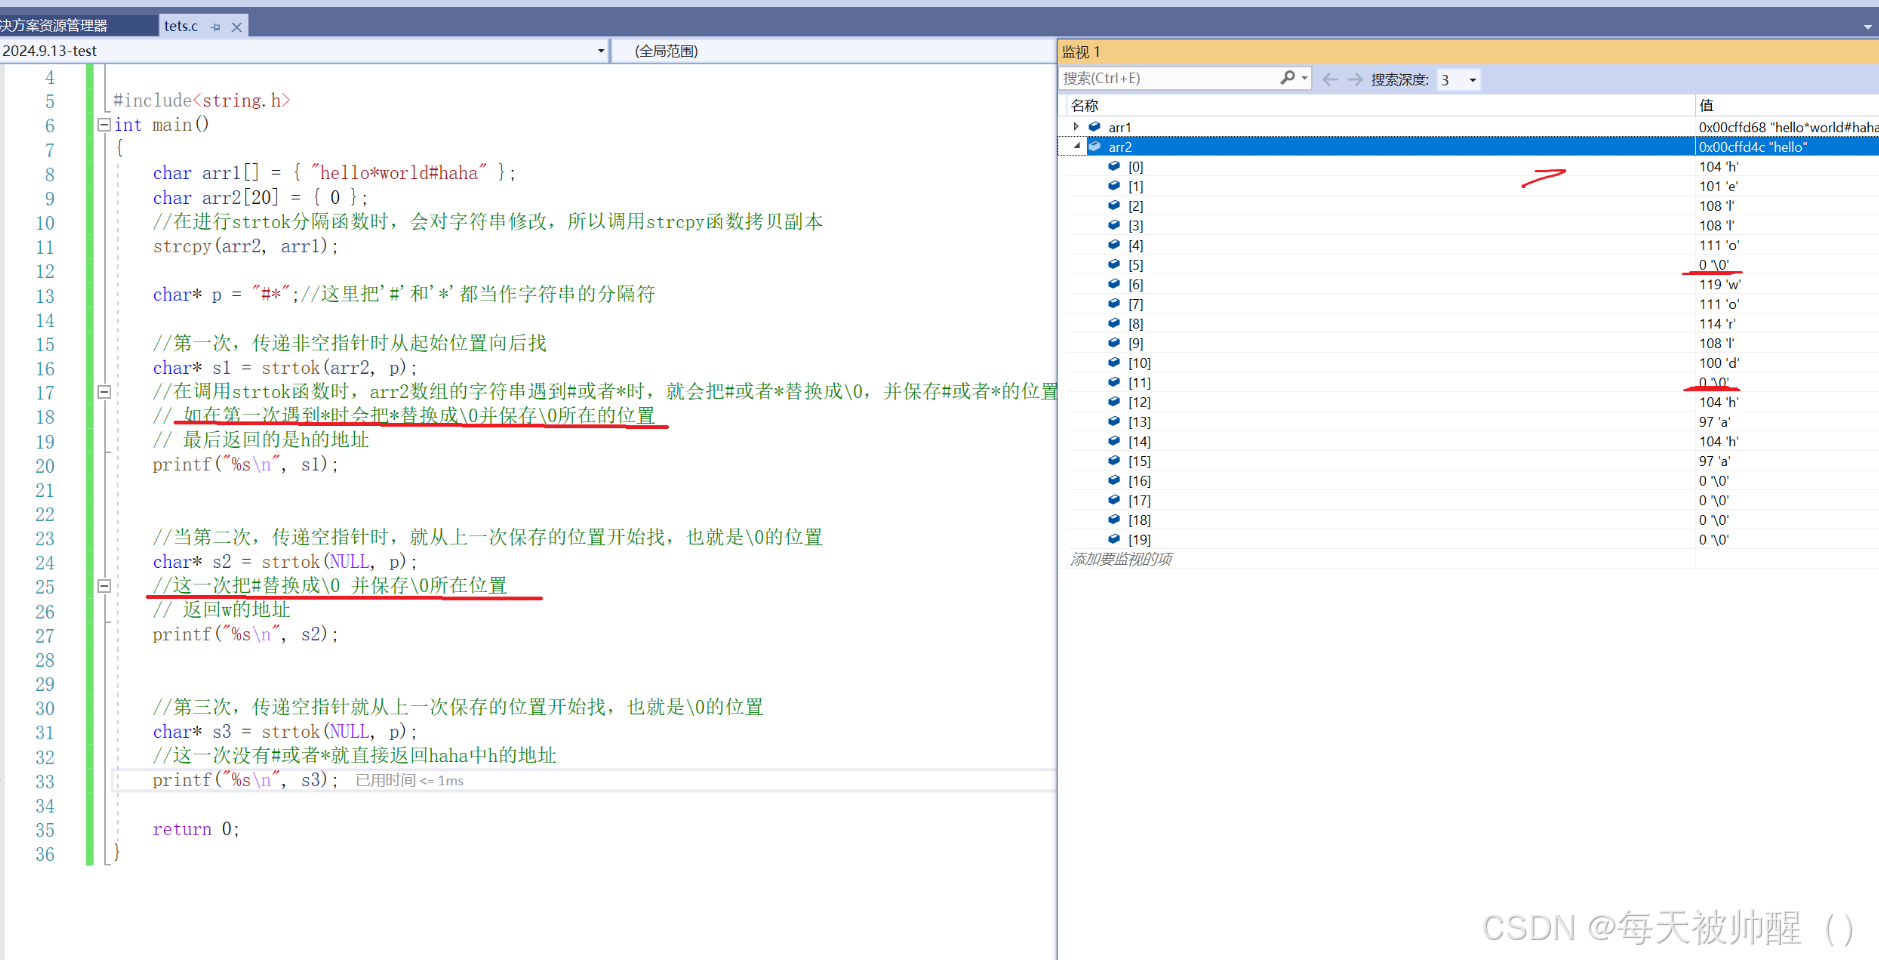This screenshot has width=1879, height=960.
Task: Click the Watch 1 panel title
Action: (1081, 52)
